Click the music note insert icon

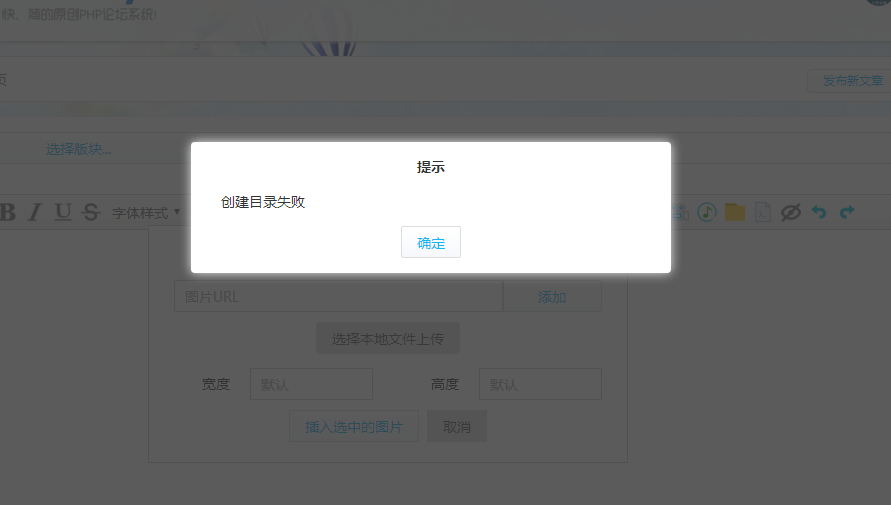(x=707, y=212)
